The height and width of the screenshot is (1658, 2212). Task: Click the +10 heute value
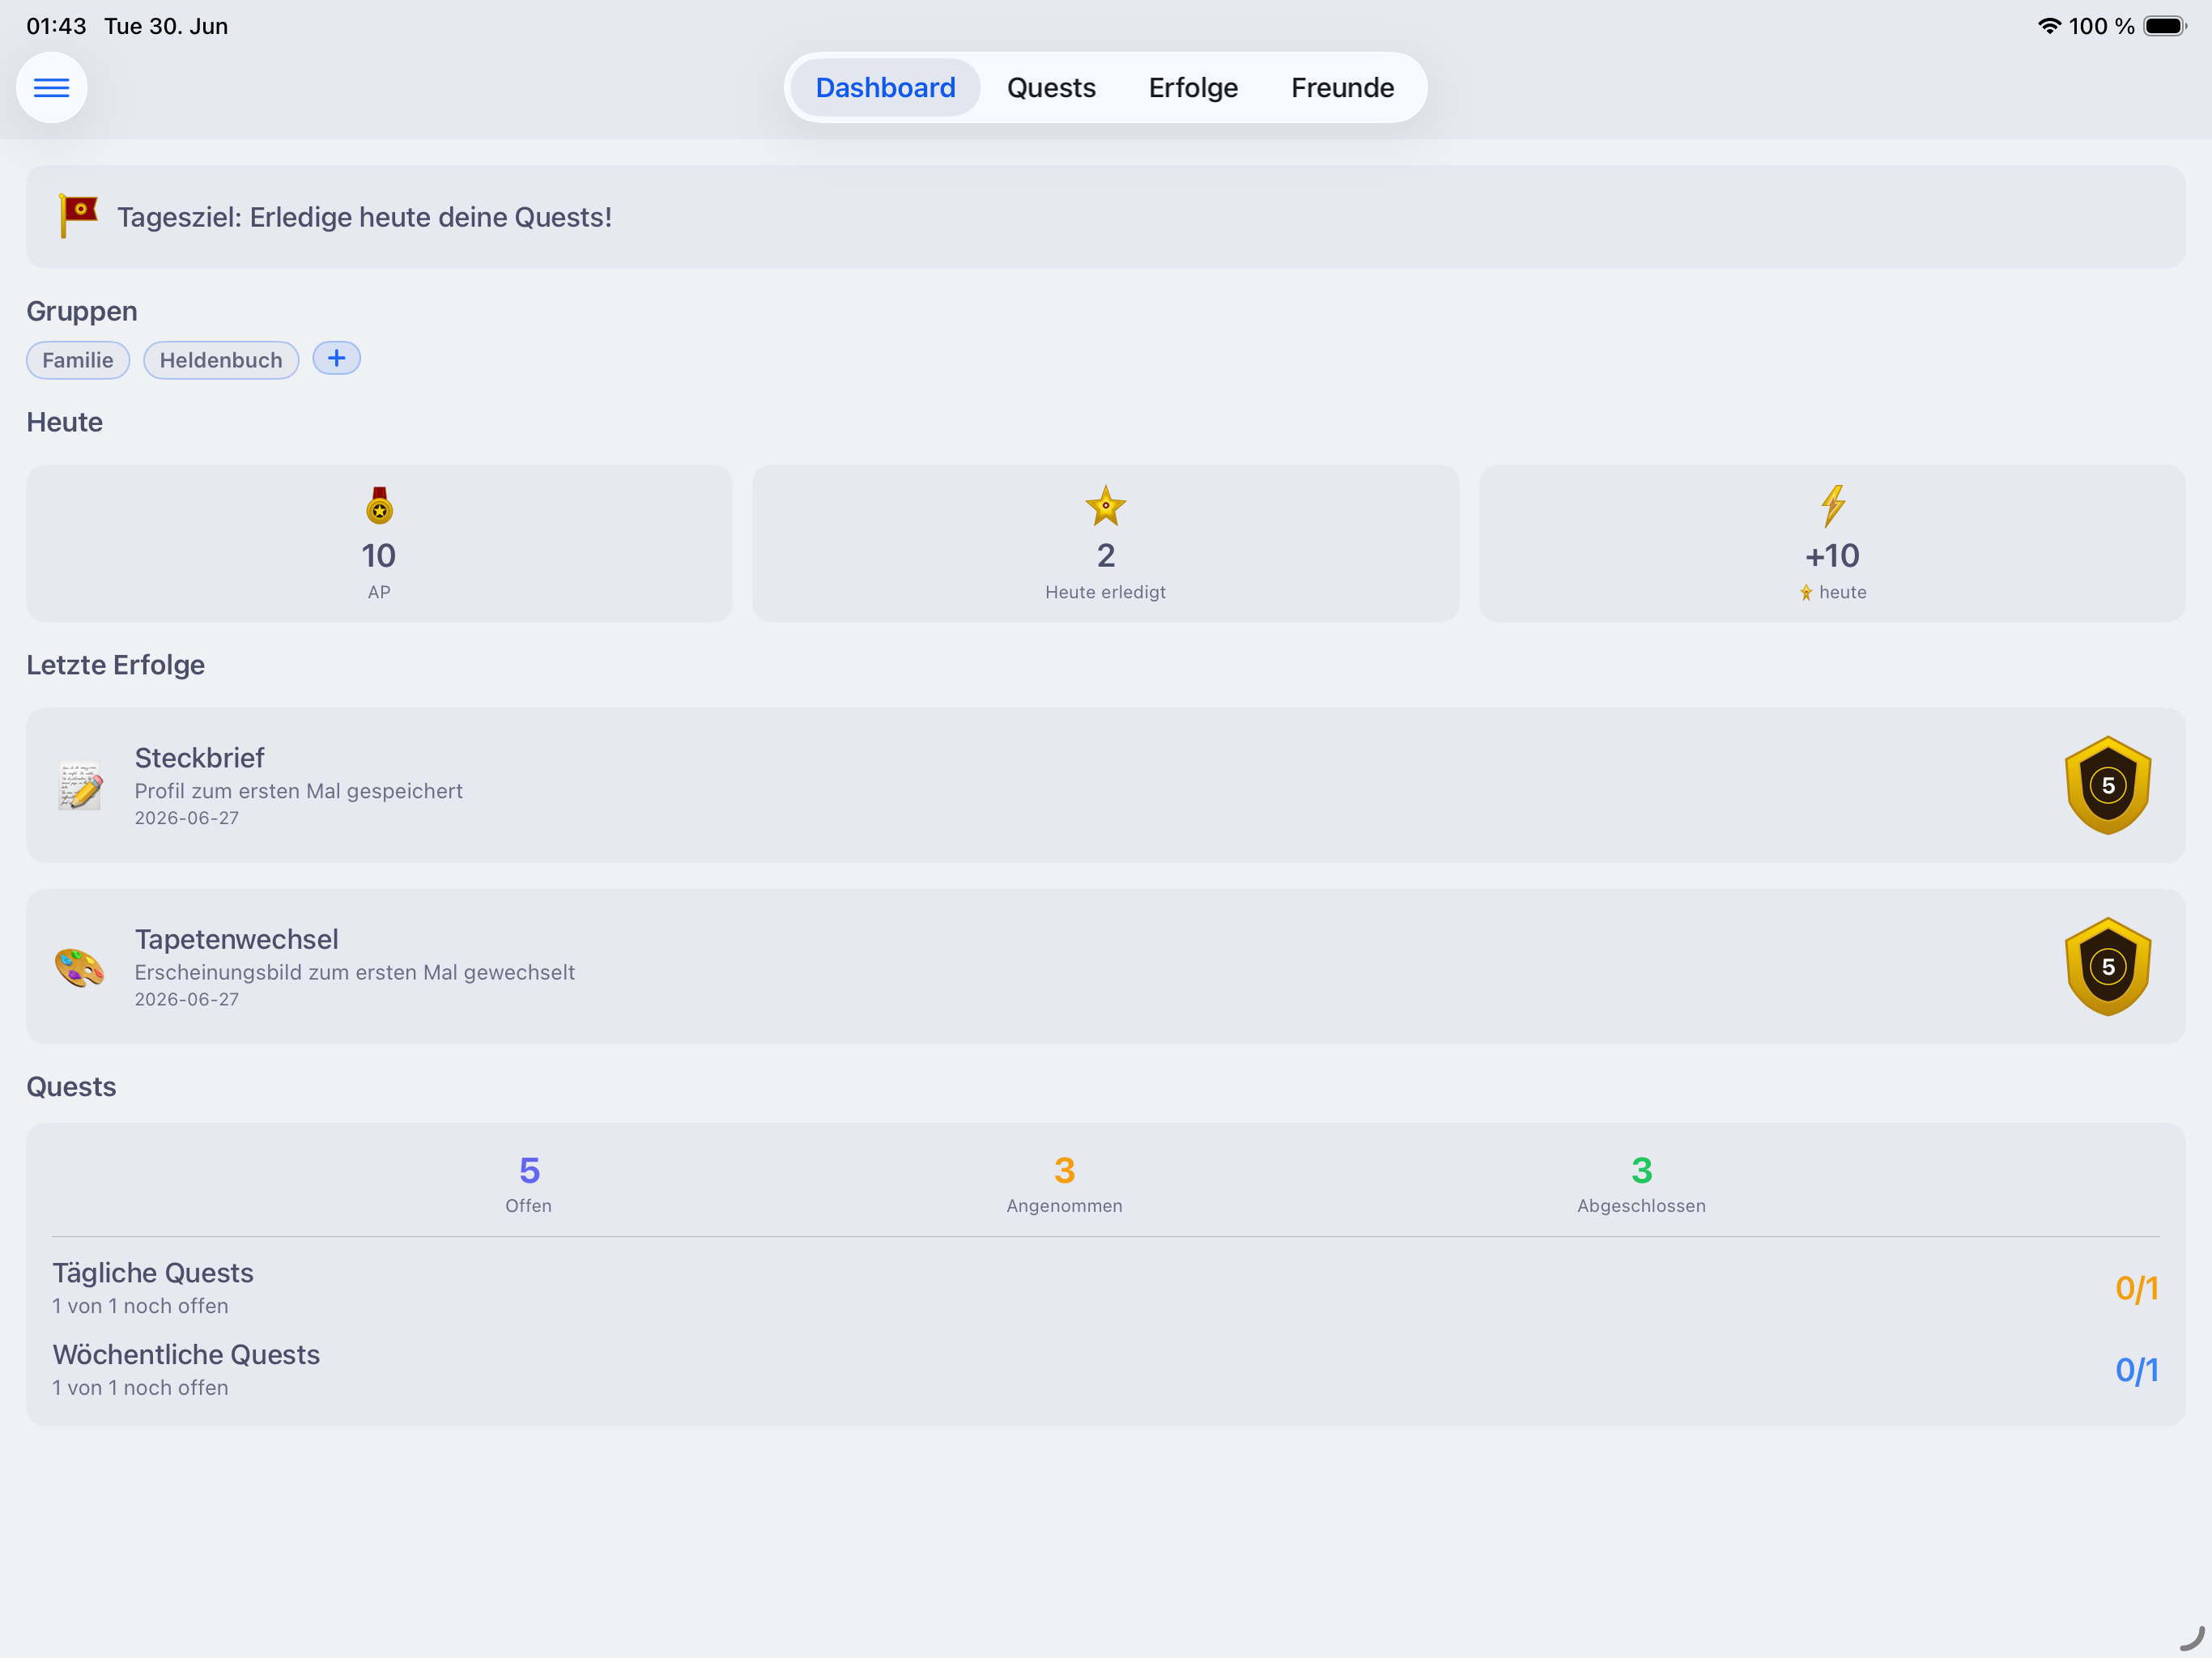[x=1832, y=555]
